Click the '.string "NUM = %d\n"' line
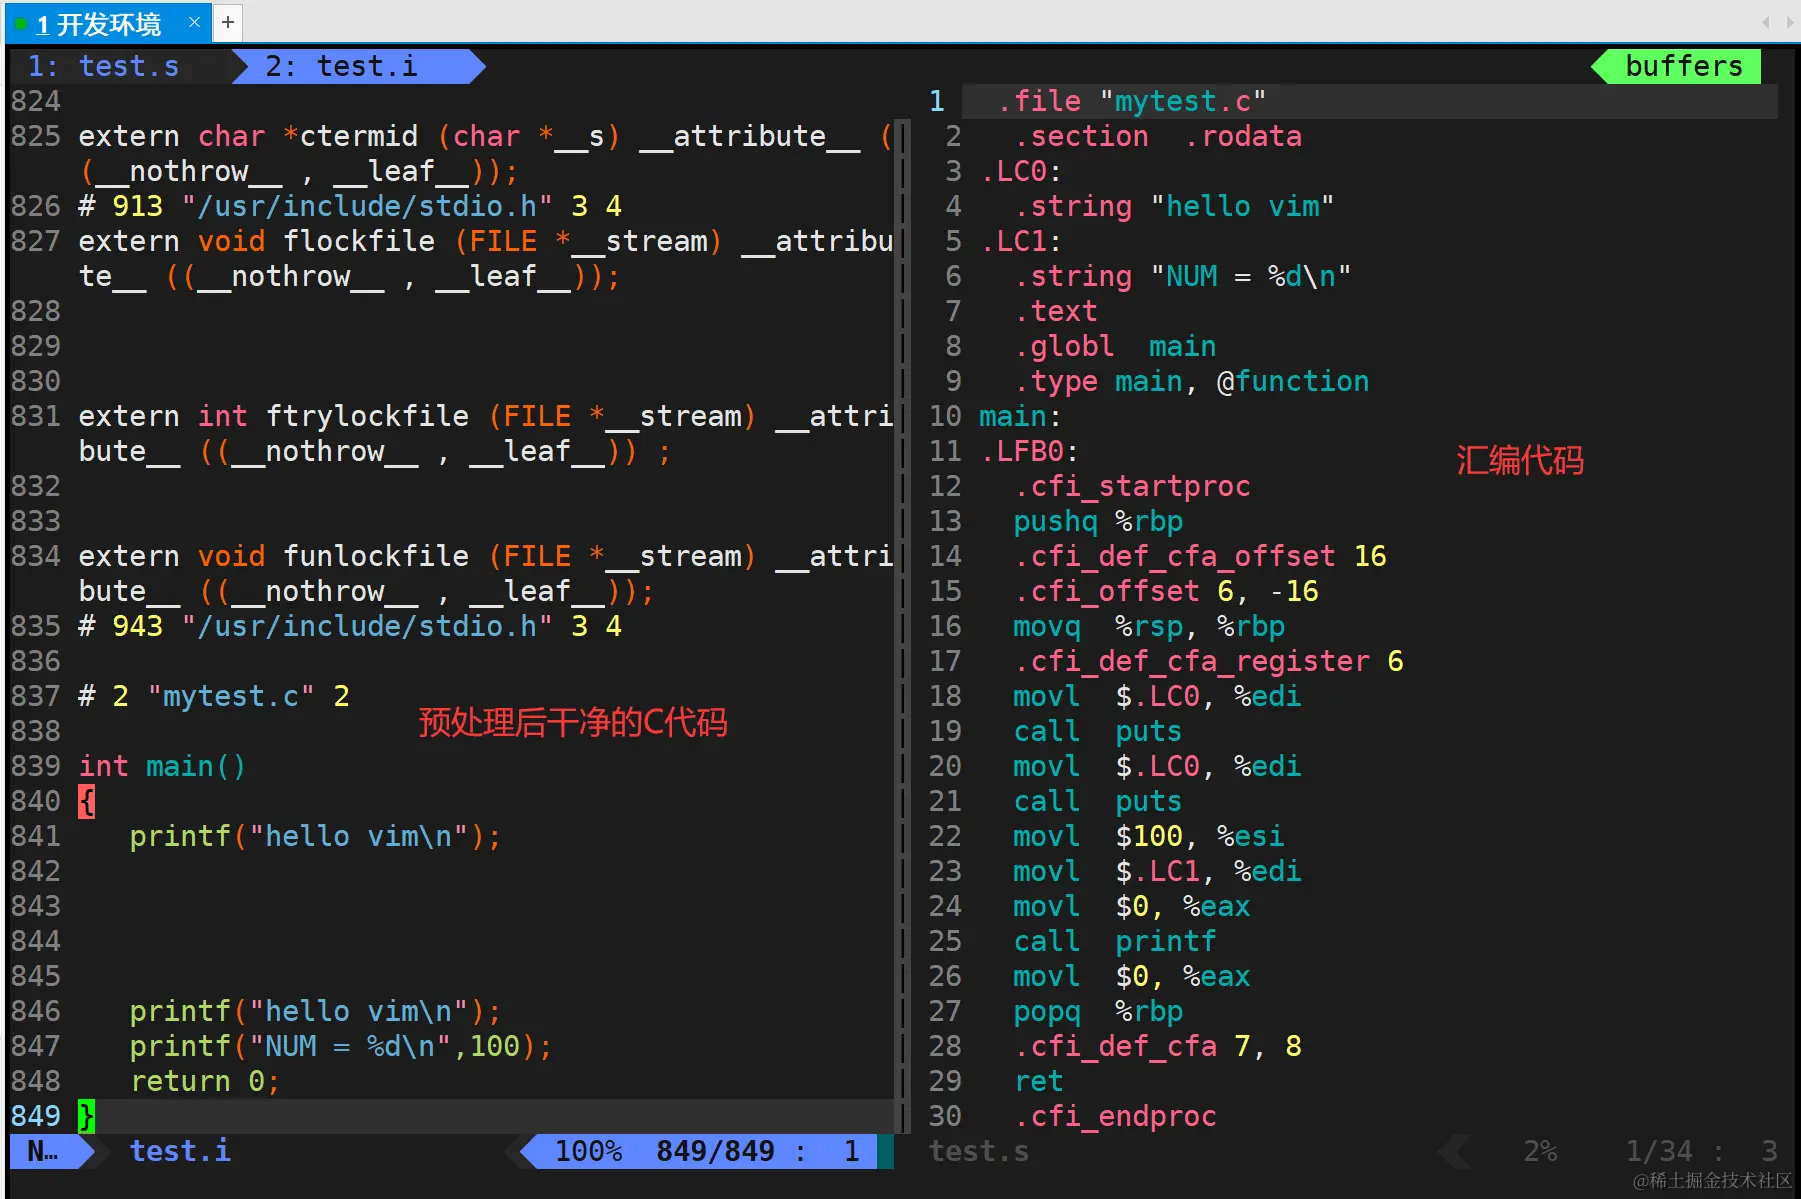The image size is (1801, 1199). [x=1183, y=276]
